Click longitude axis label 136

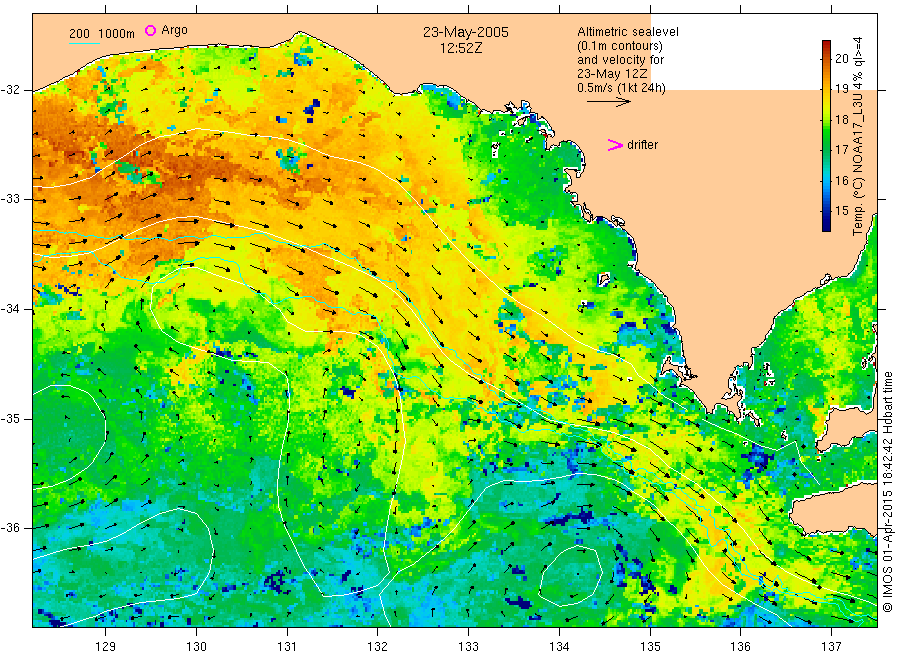click(740, 647)
